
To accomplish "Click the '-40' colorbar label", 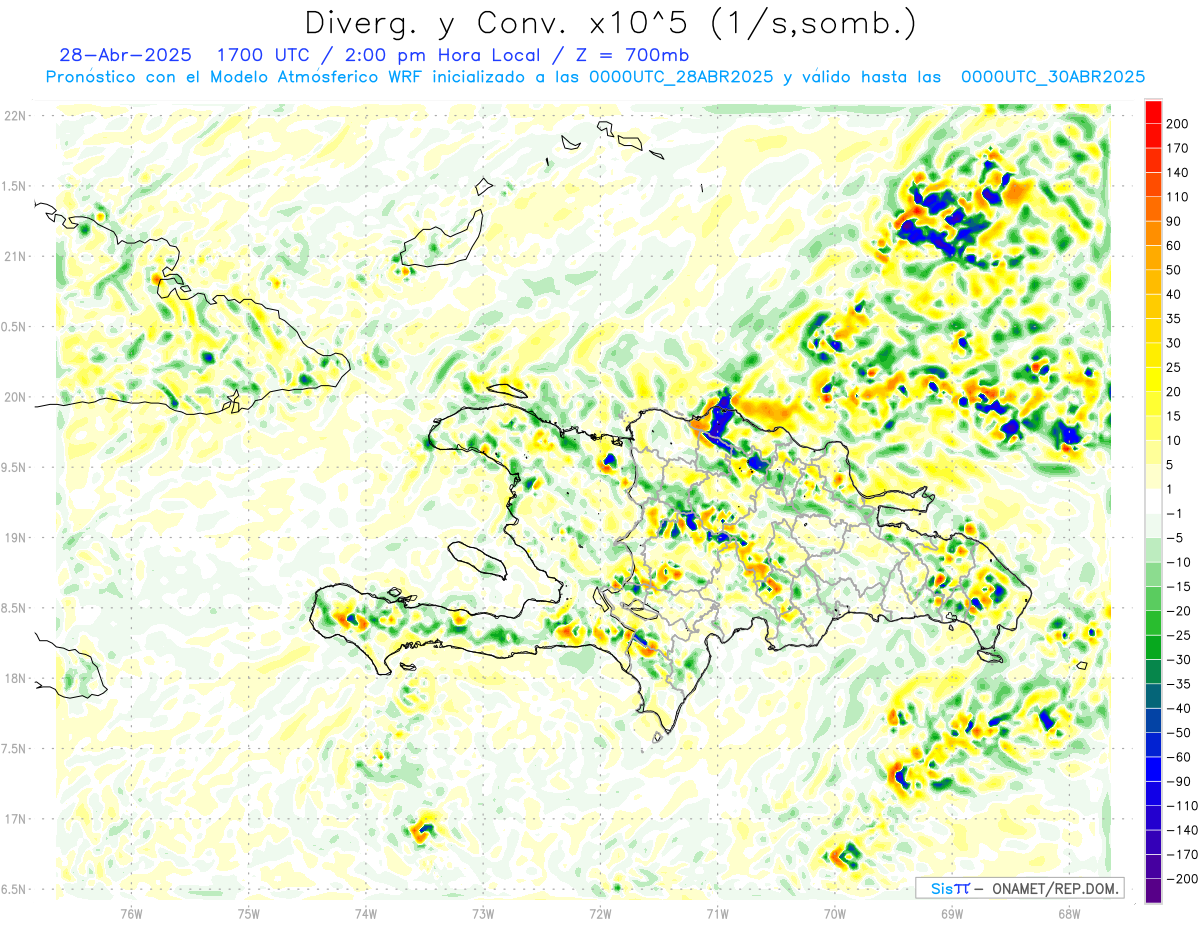I will (1177, 708).
